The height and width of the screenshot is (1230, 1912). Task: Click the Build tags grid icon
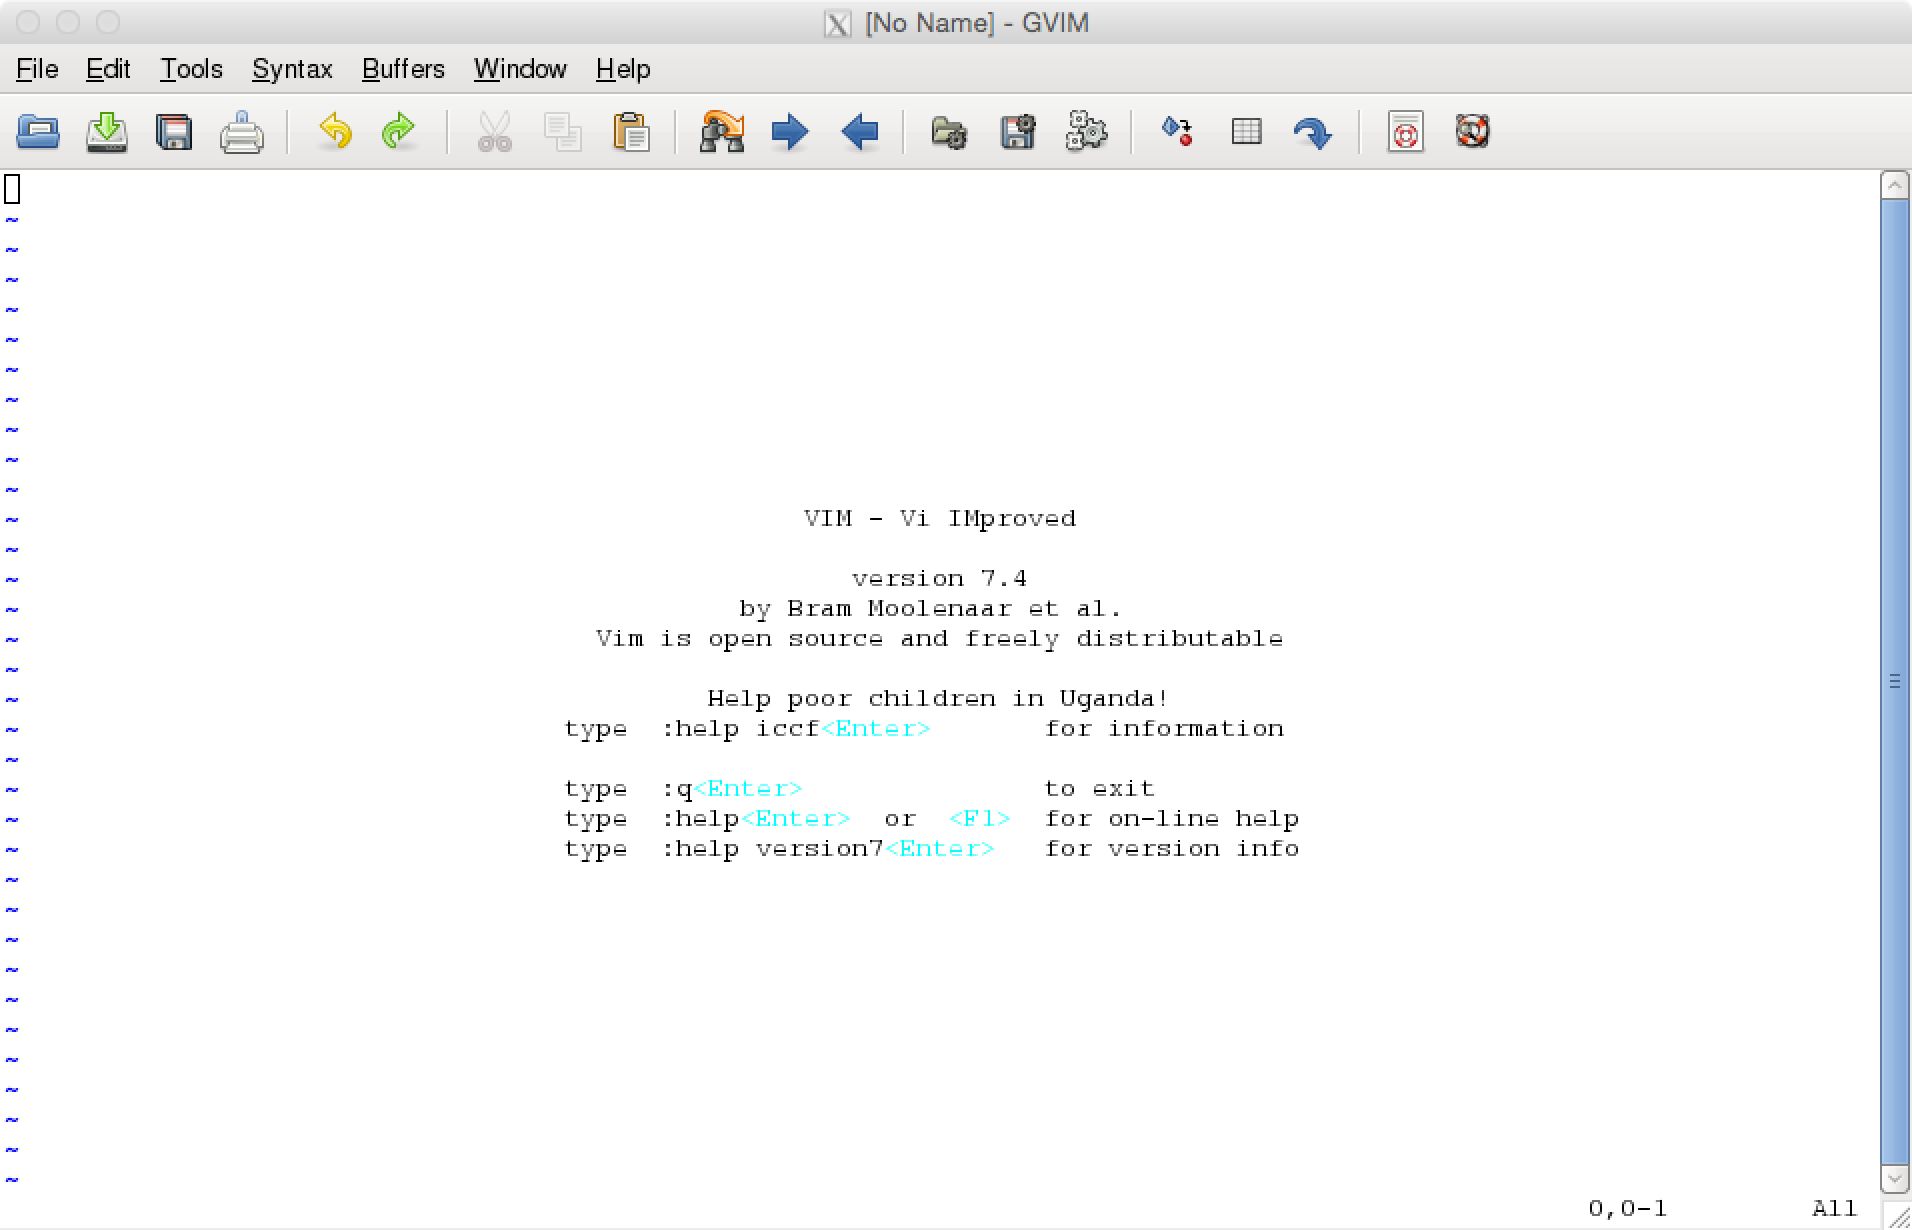(1246, 131)
